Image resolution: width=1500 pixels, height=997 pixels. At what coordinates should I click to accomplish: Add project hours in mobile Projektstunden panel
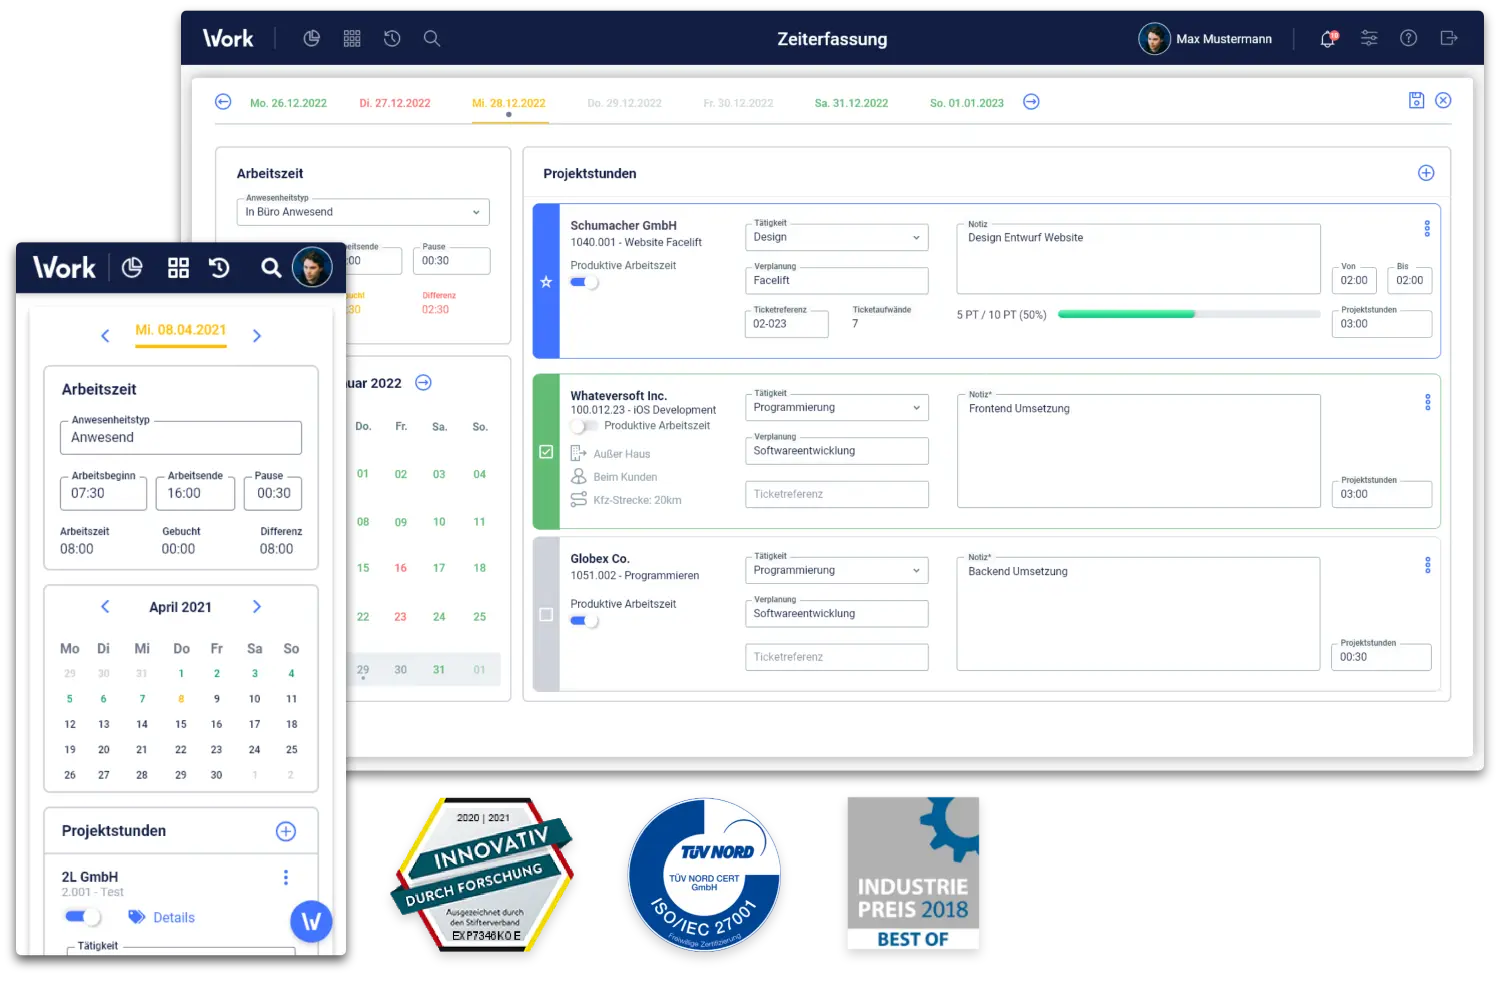pos(286,832)
